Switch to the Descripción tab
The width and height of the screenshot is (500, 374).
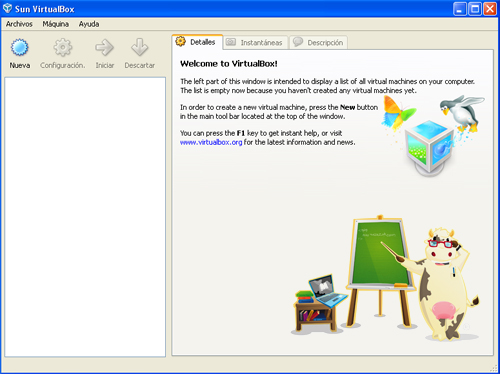[319, 43]
